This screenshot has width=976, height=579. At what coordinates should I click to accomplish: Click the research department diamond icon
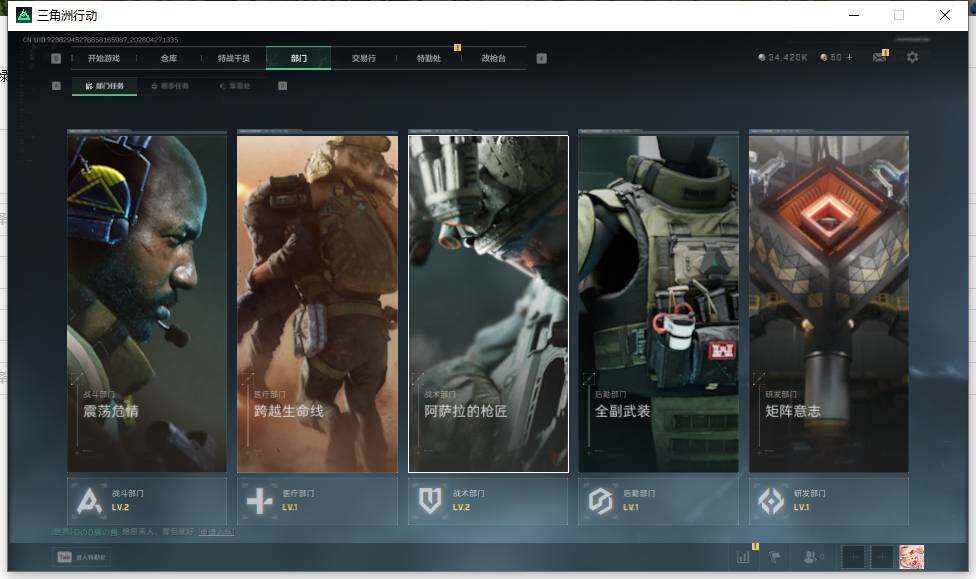coord(771,501)
